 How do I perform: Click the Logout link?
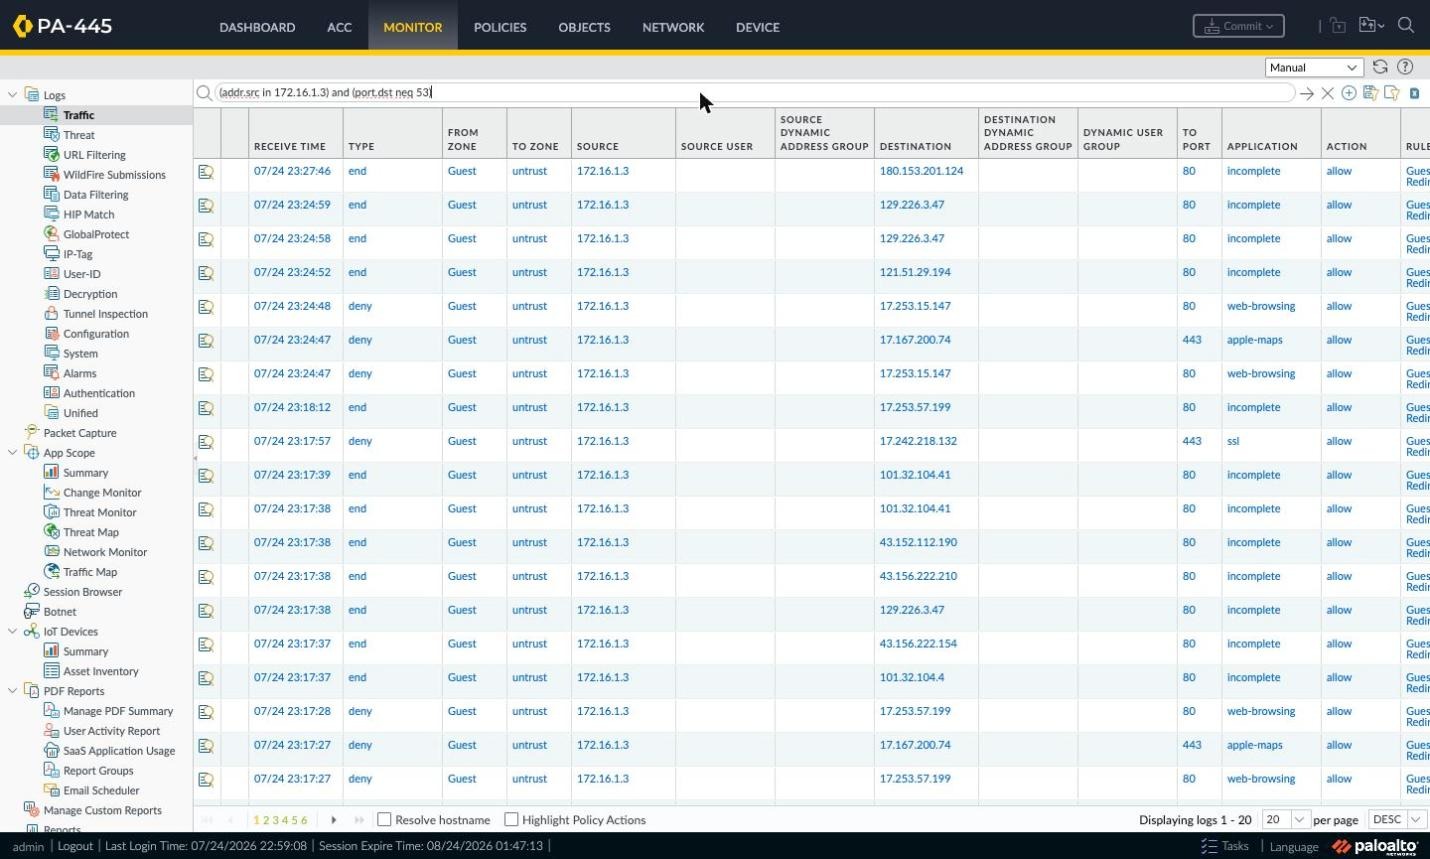(75, 846)
